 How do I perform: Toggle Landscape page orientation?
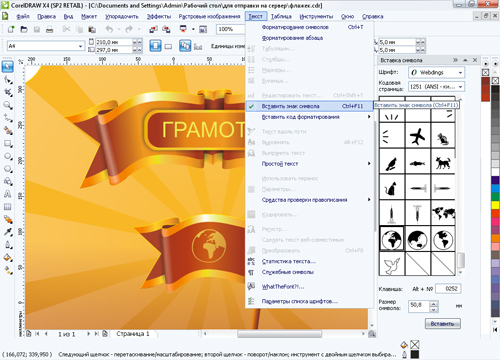coord(168,46)
